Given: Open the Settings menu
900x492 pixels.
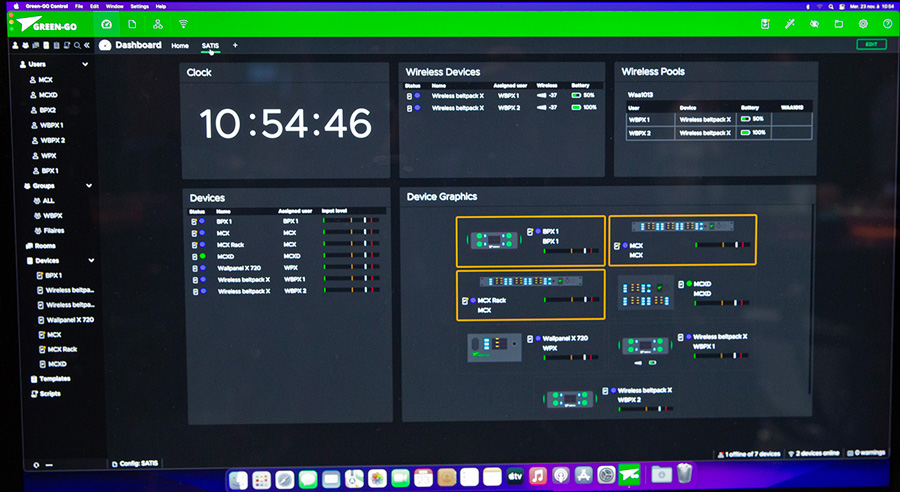Looking at the screenshot, I should pyautogui.click(x=139, y=6).
